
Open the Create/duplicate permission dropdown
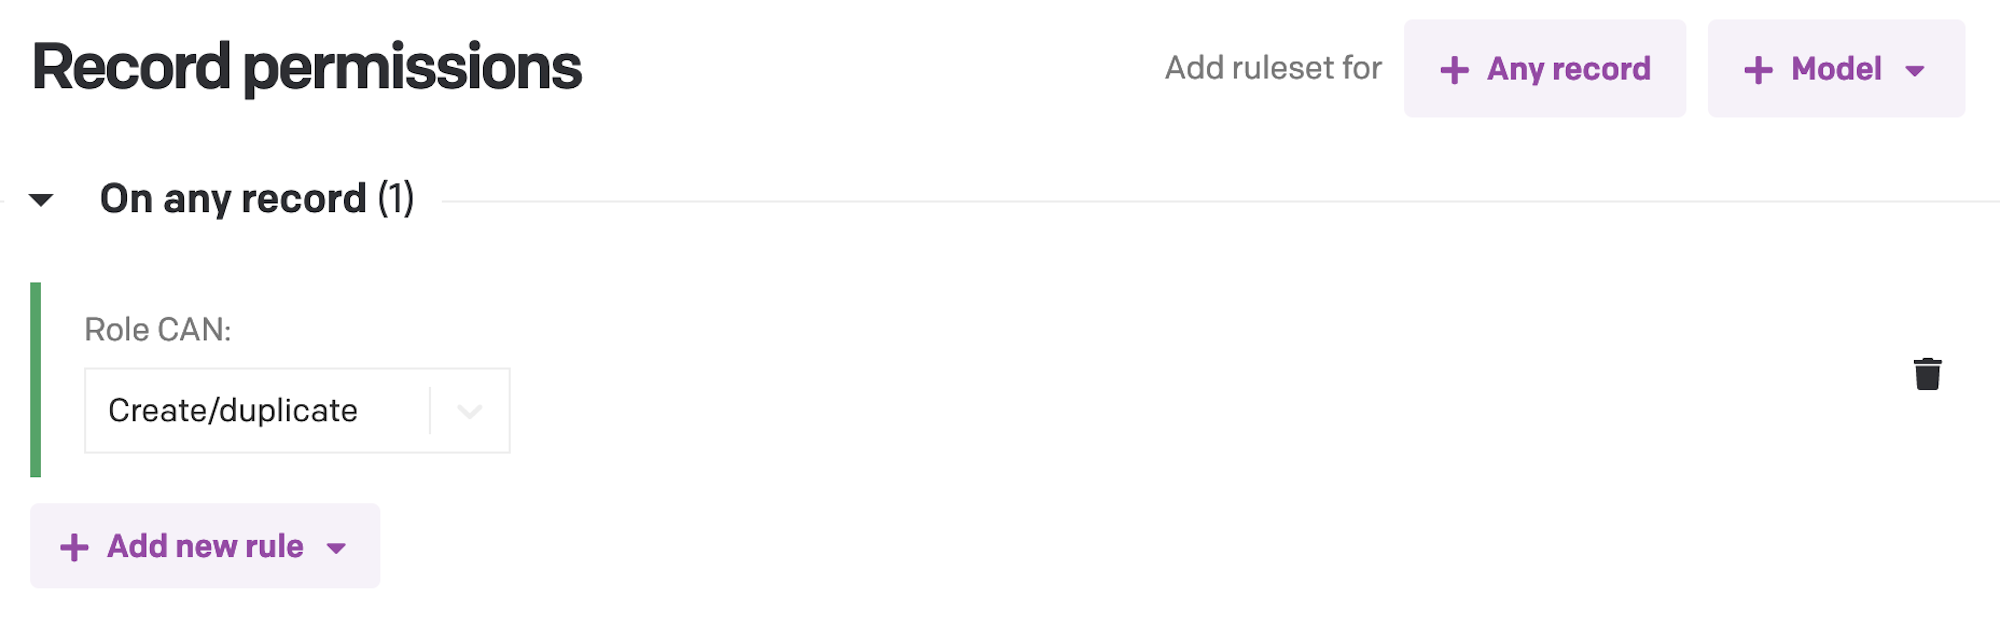(x=297, y=411)
